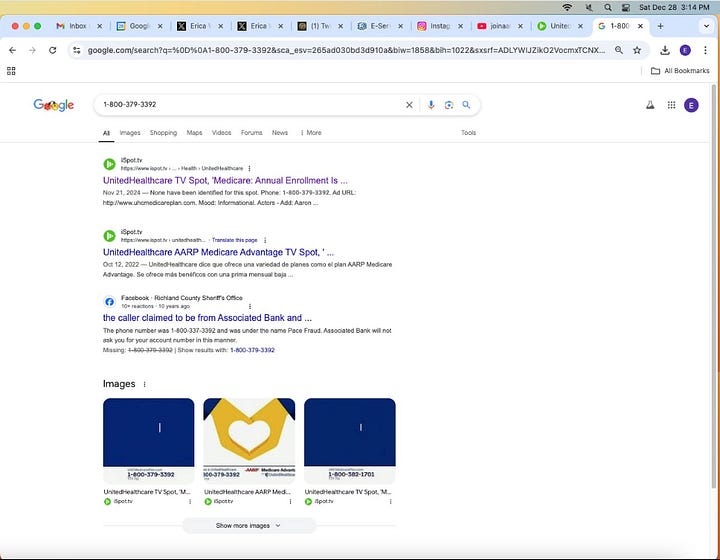Image resolution: width=720 pixels, height=560 pixels.
Task: Expand the More search filters menu
Action: [311, 133]
